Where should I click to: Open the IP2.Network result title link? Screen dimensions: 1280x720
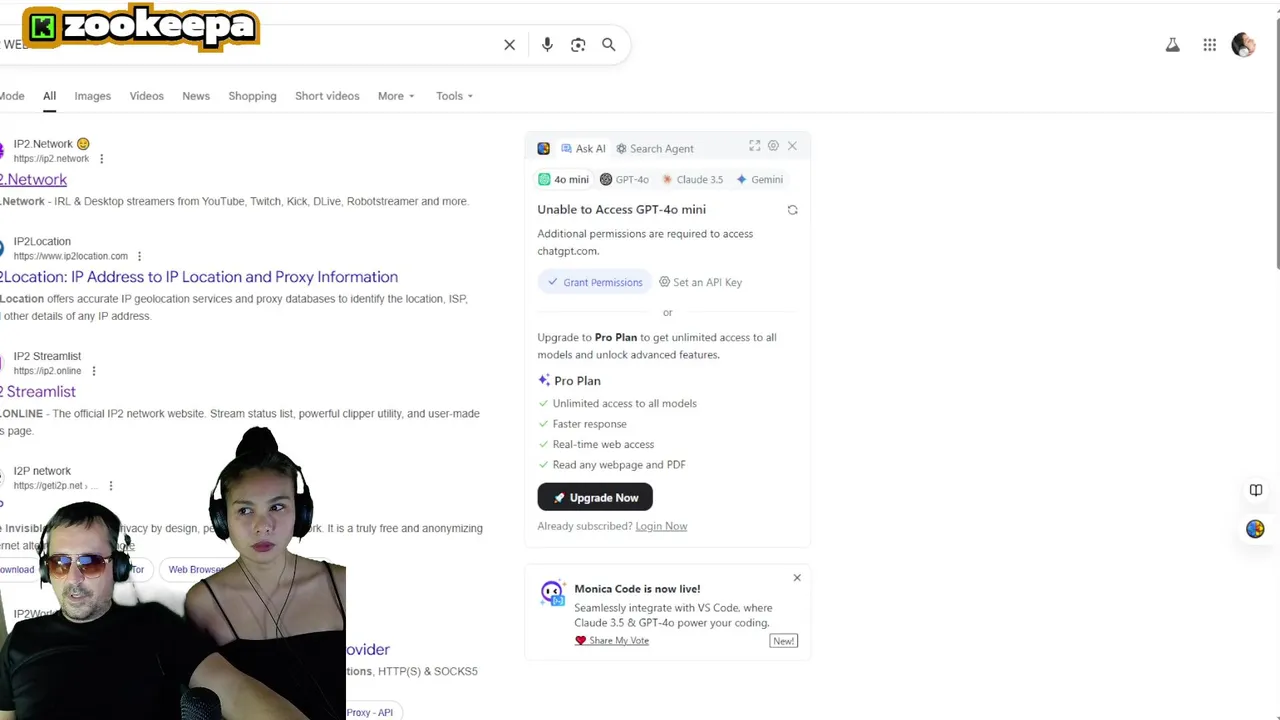[33, 179]
